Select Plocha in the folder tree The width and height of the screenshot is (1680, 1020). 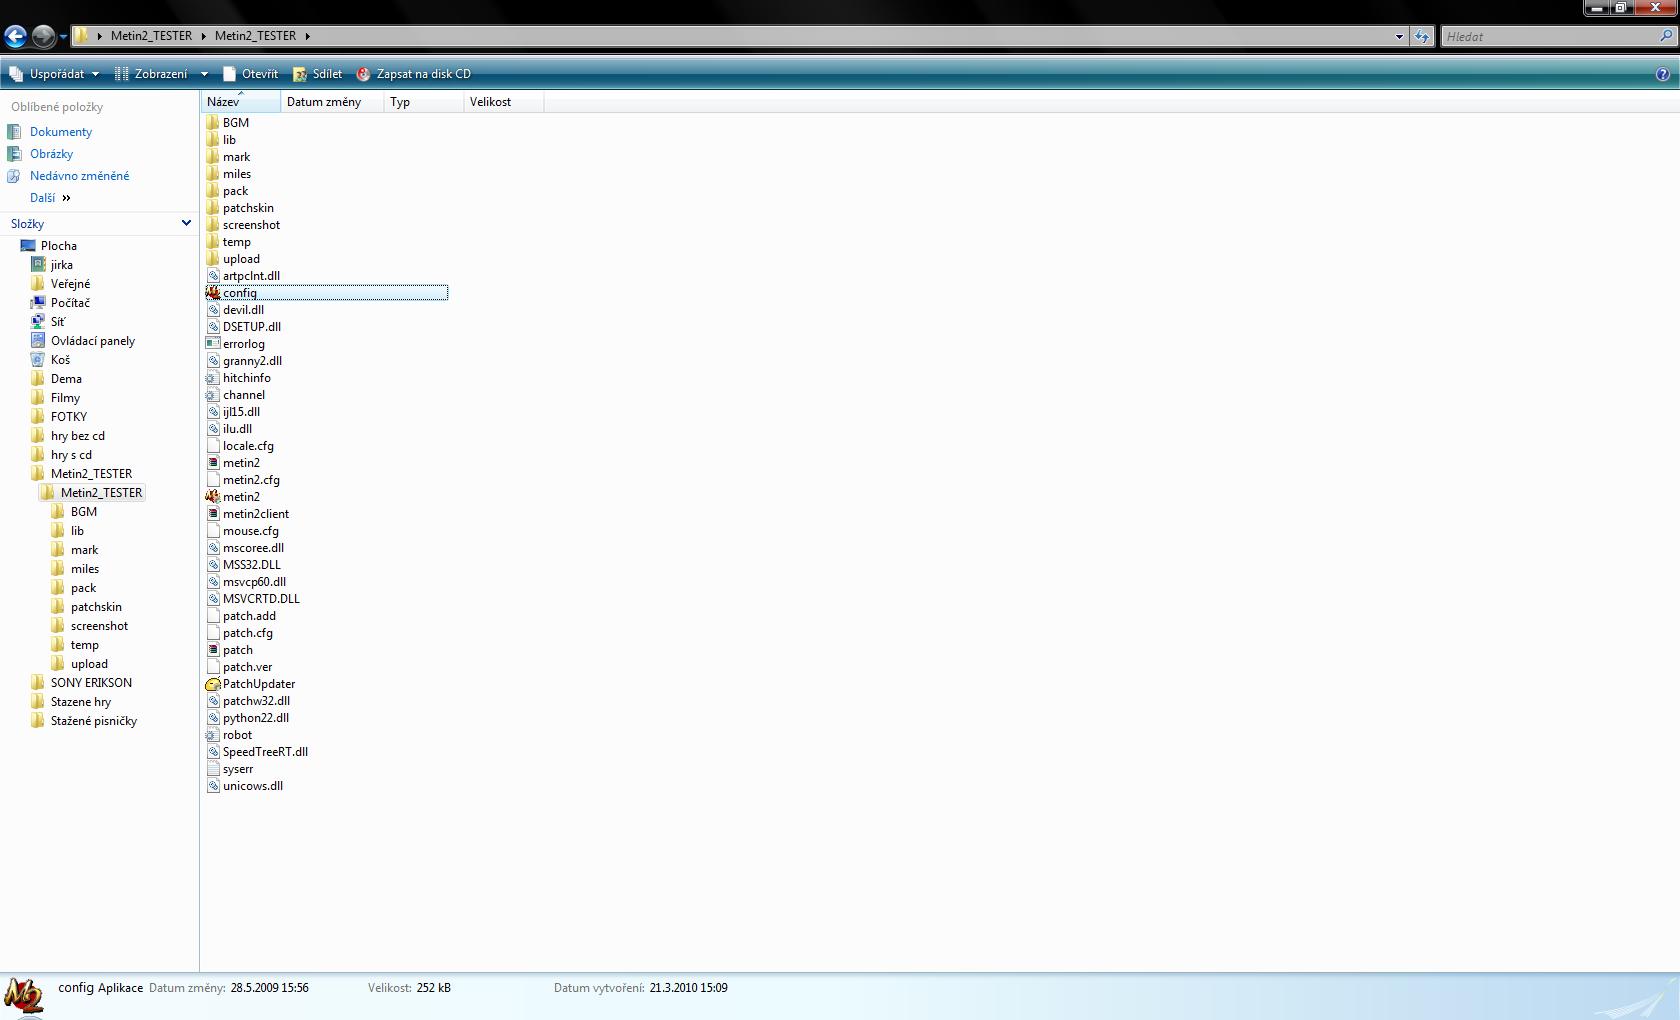[x=59, y=246]
